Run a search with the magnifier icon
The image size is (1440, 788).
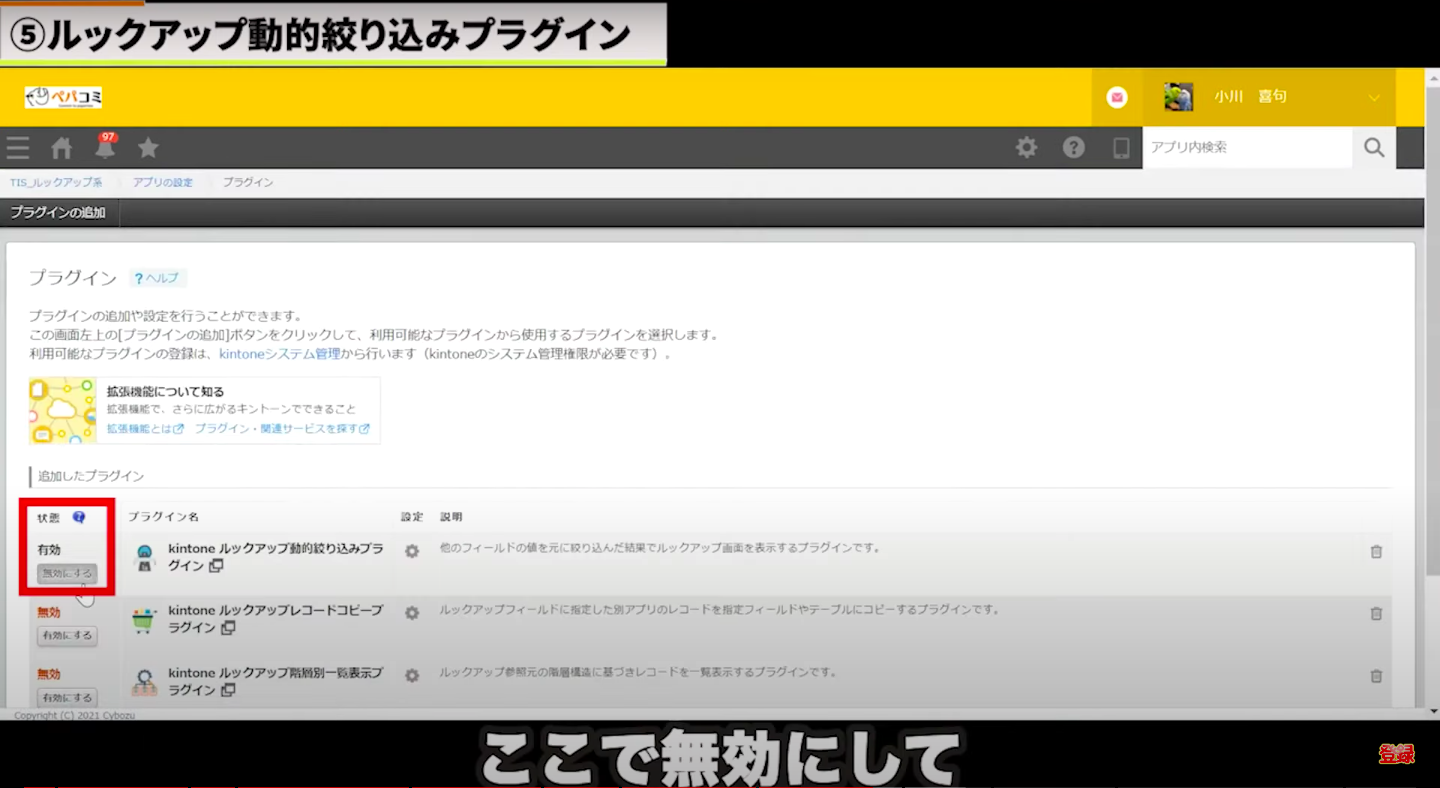(x=1374, y=147)
